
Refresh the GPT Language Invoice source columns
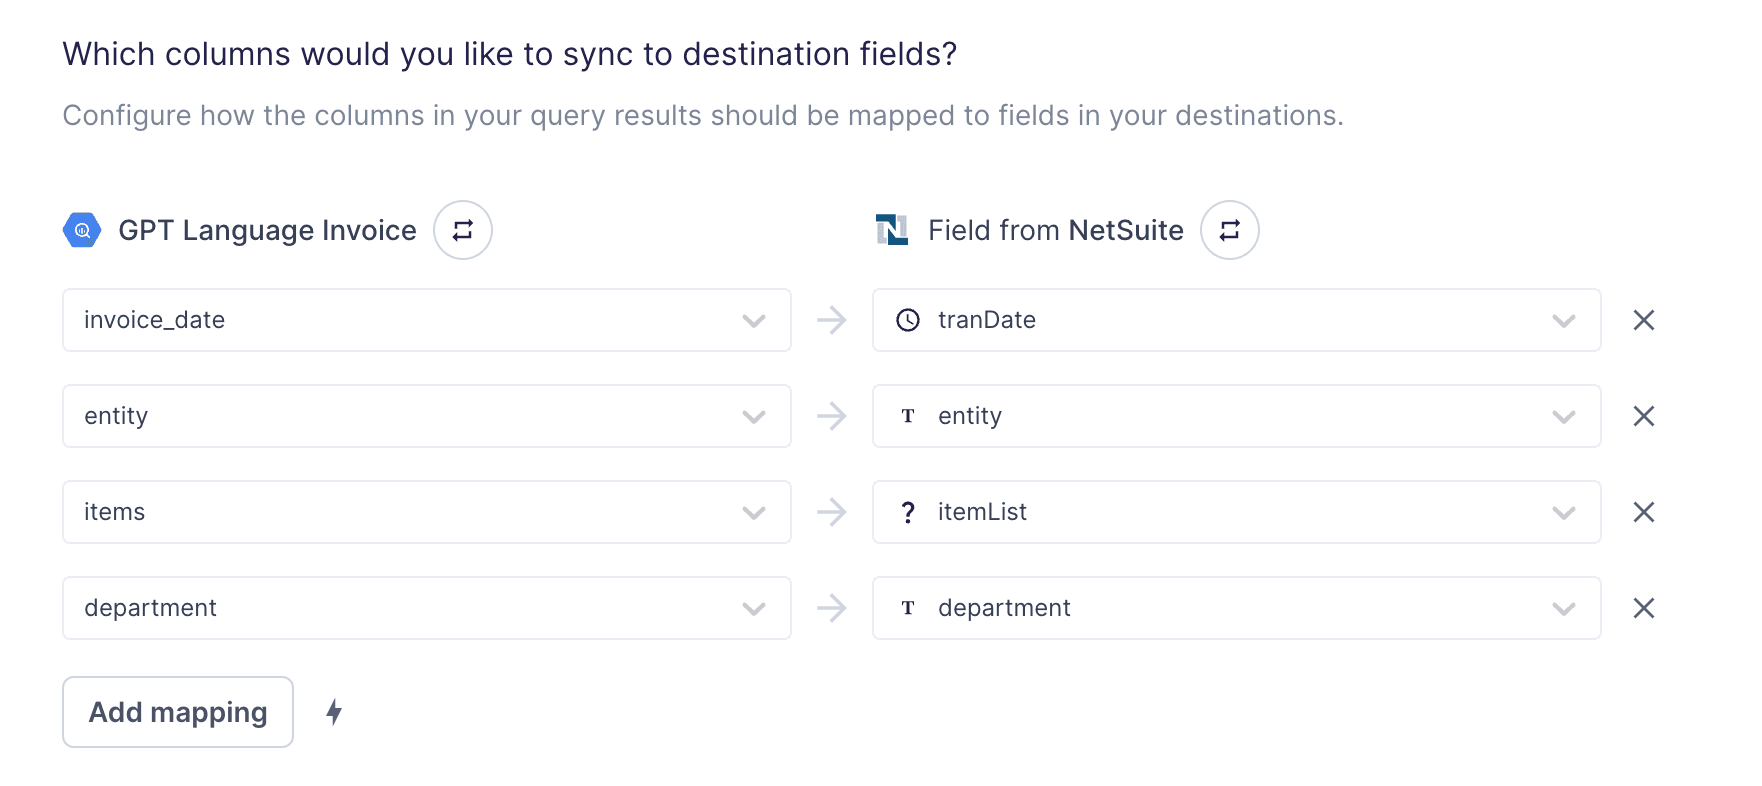point(462,230)
